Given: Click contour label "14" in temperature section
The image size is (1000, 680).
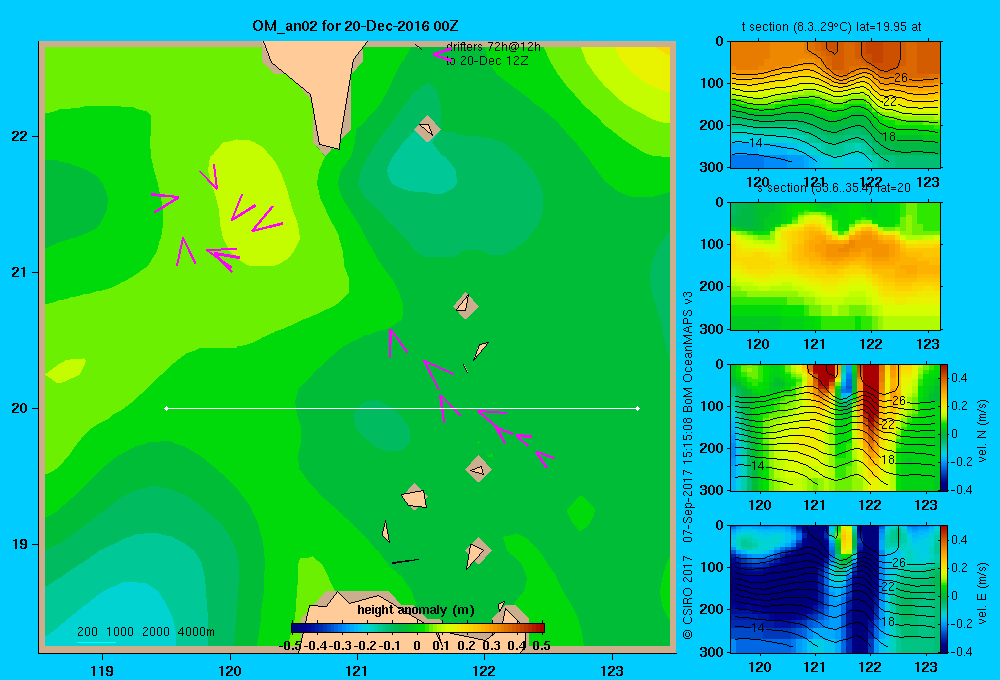Looking at the screenshot, I should pos(755,143).
